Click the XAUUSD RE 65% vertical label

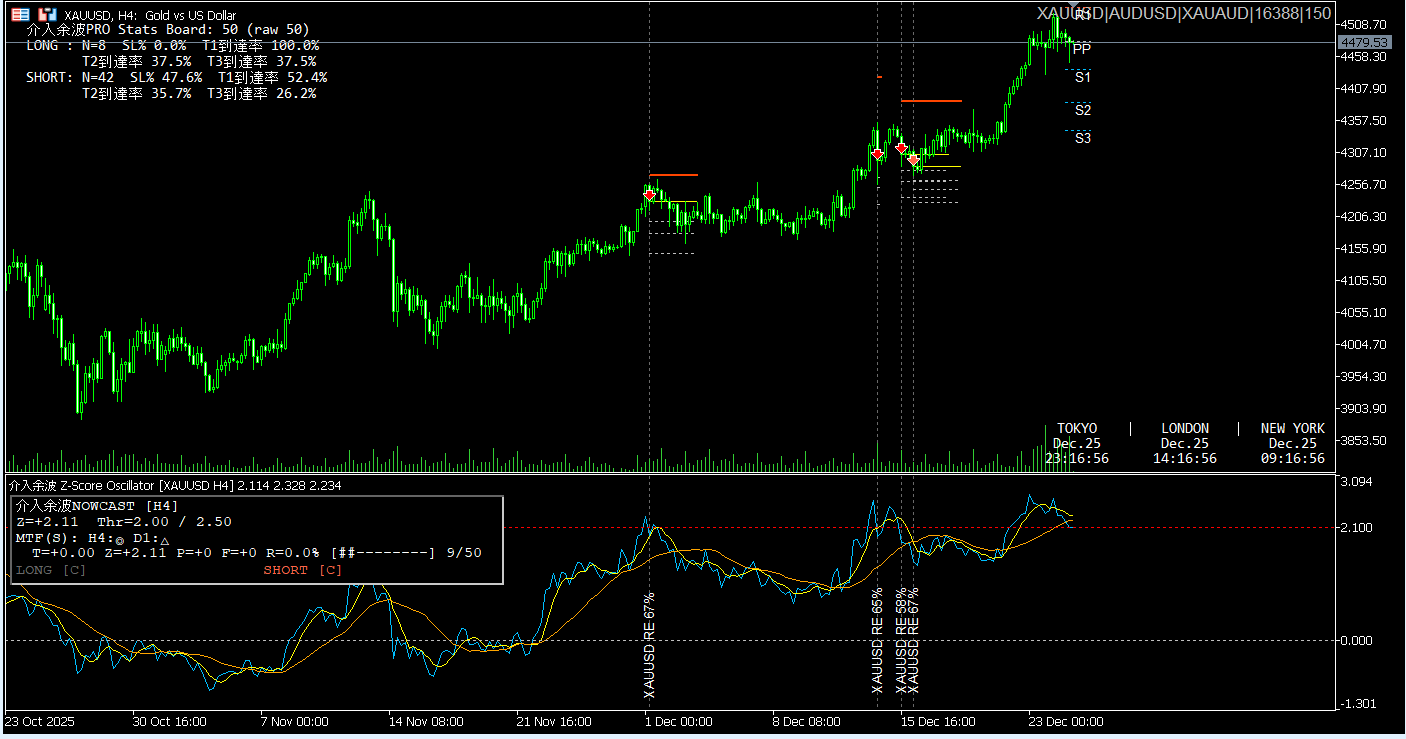pos(878,641)
